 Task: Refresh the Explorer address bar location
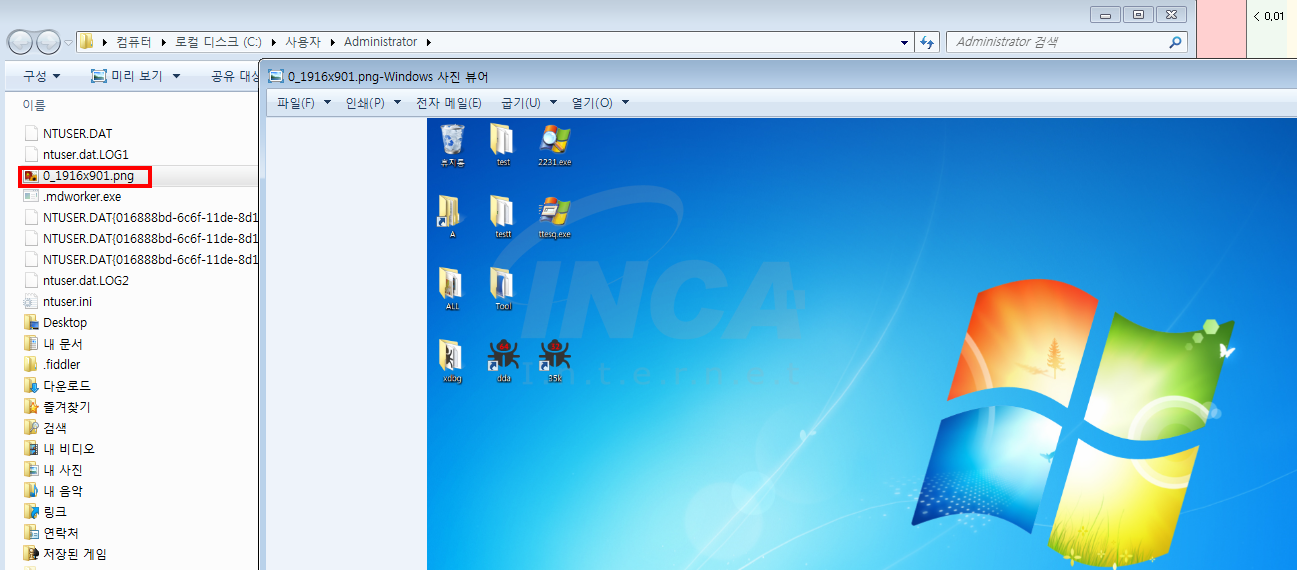(x=927, y=42)
